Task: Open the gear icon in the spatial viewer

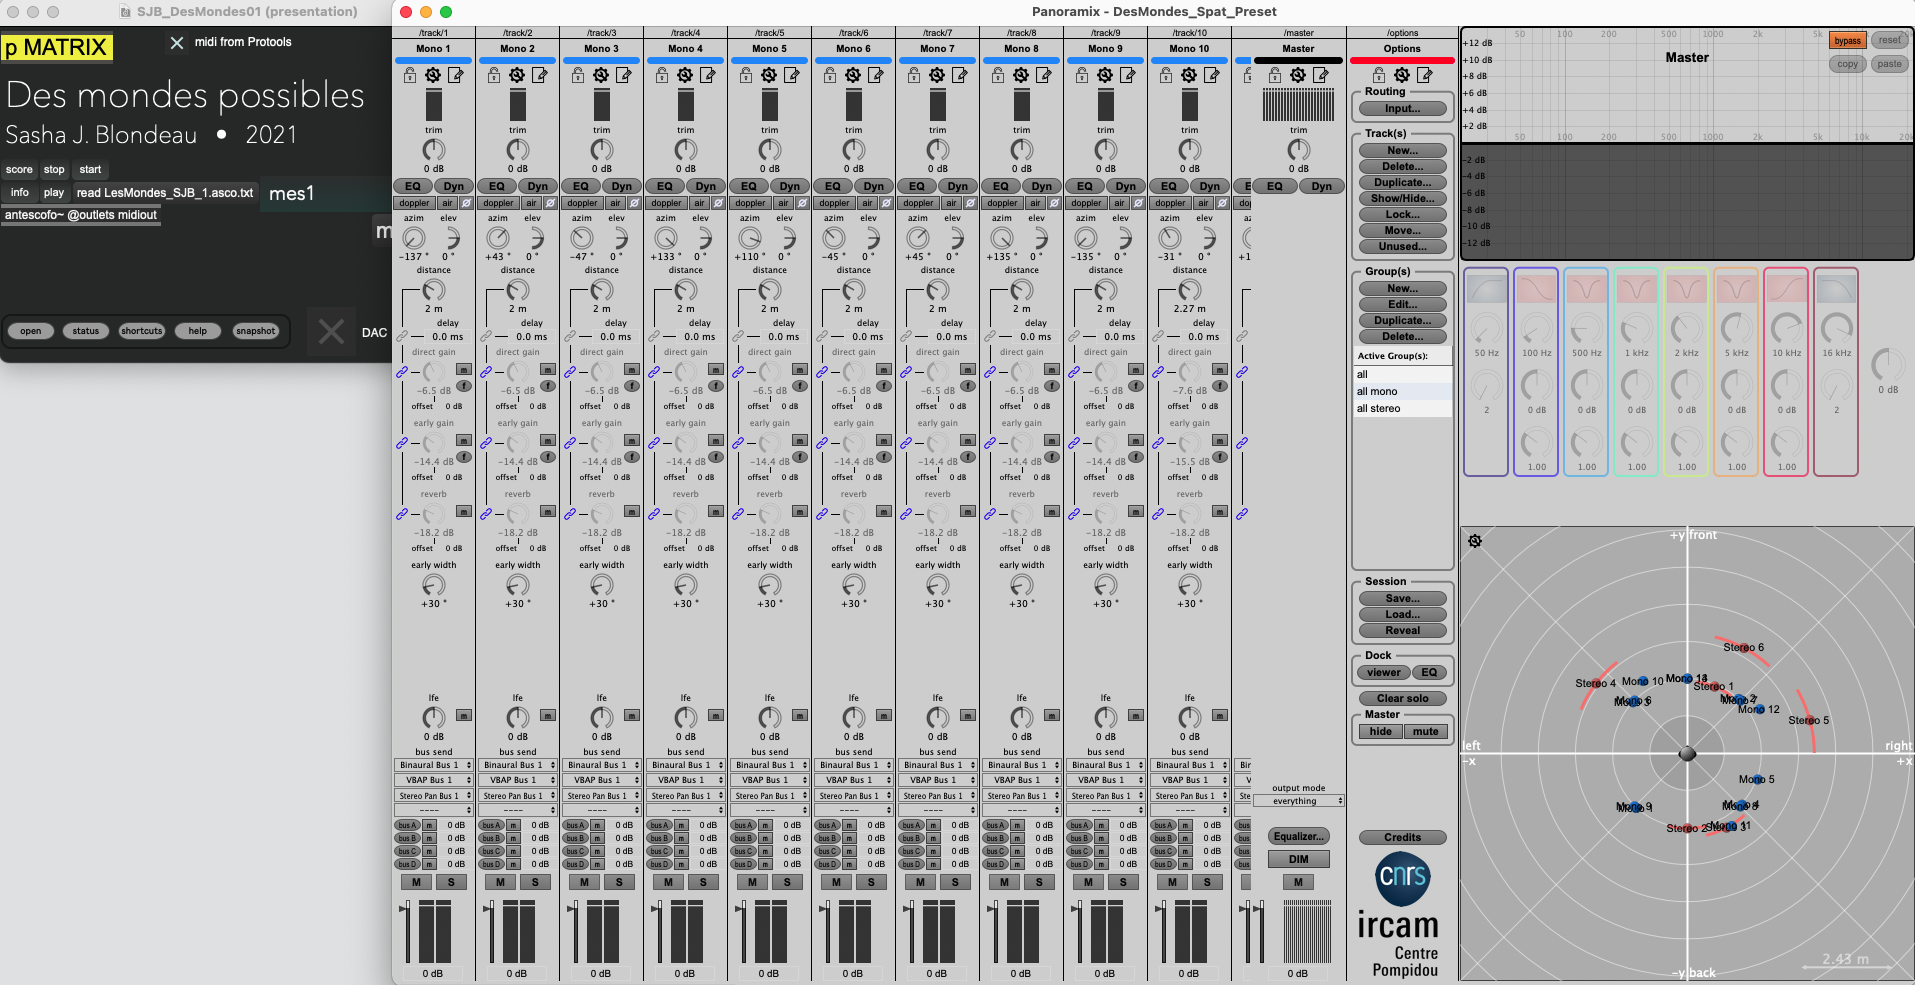Action: pos(1475,541)
